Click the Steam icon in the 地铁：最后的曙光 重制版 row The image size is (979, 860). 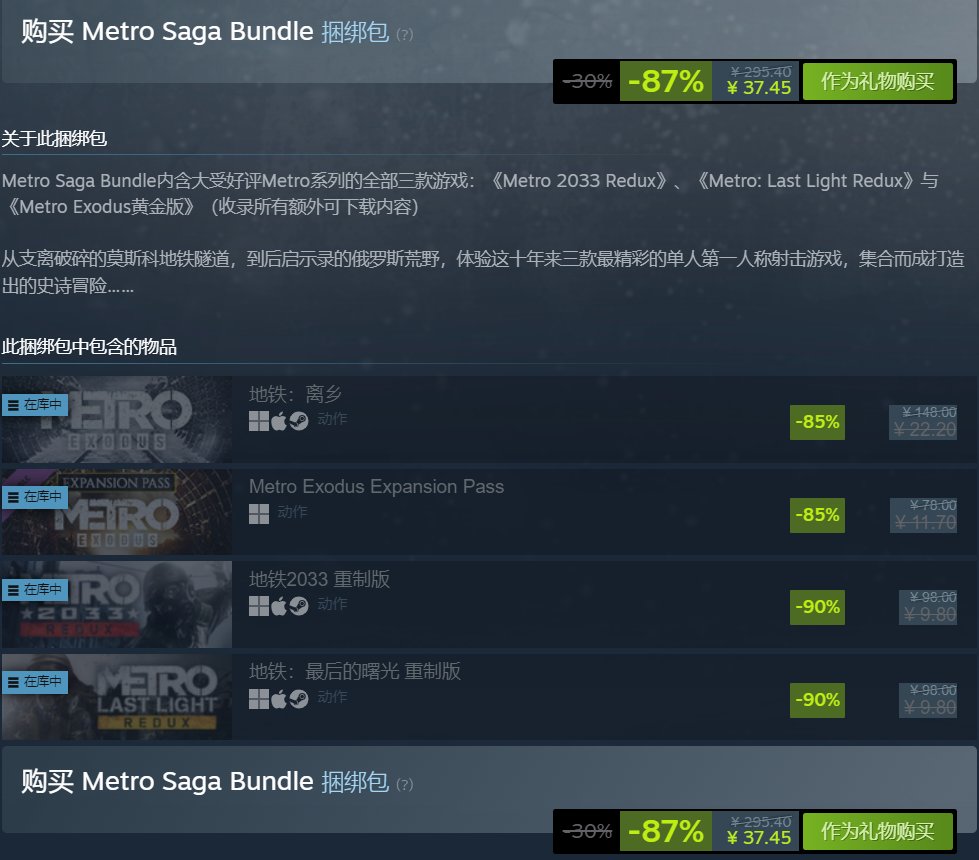(298, 698)
